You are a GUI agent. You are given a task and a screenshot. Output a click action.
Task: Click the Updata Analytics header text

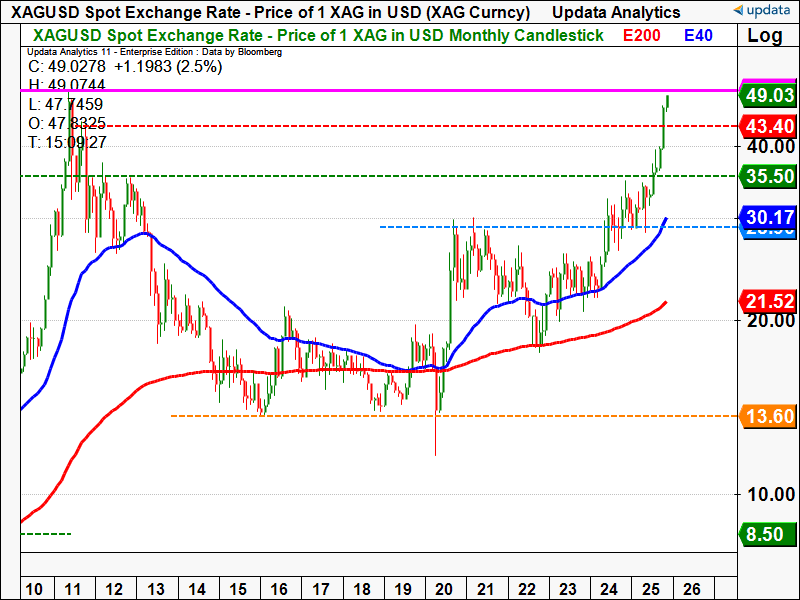(x=615, y=12)
